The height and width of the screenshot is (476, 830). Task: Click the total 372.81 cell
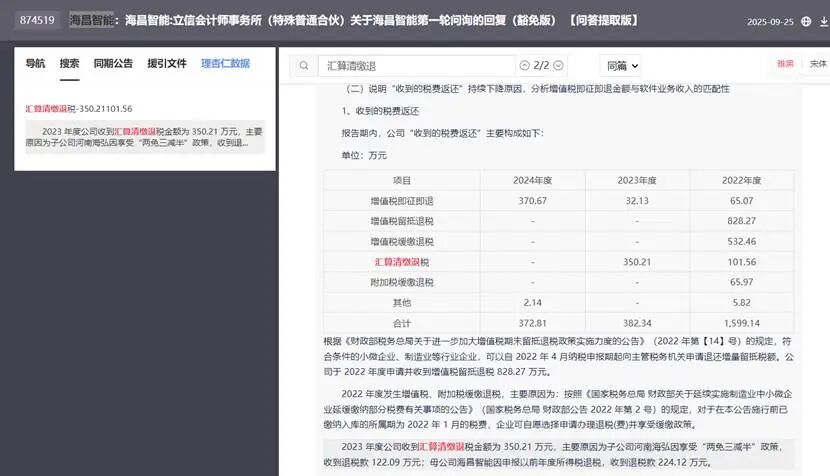click(533, 324)
